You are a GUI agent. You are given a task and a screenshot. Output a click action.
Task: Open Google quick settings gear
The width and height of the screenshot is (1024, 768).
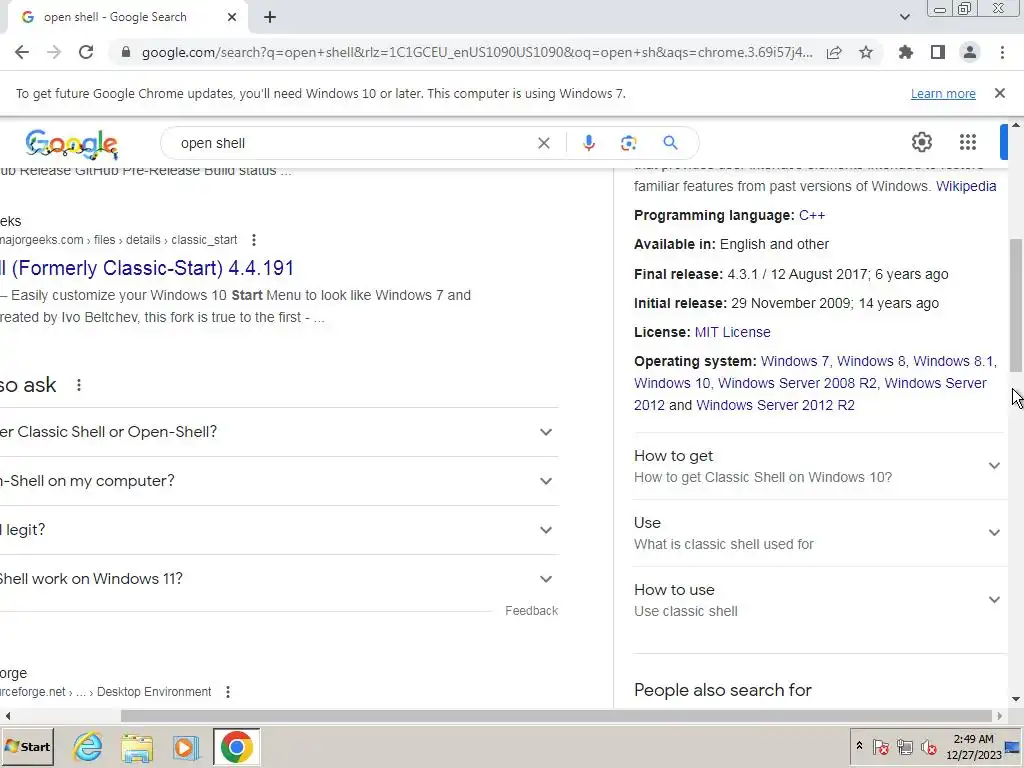click(921, 142)
